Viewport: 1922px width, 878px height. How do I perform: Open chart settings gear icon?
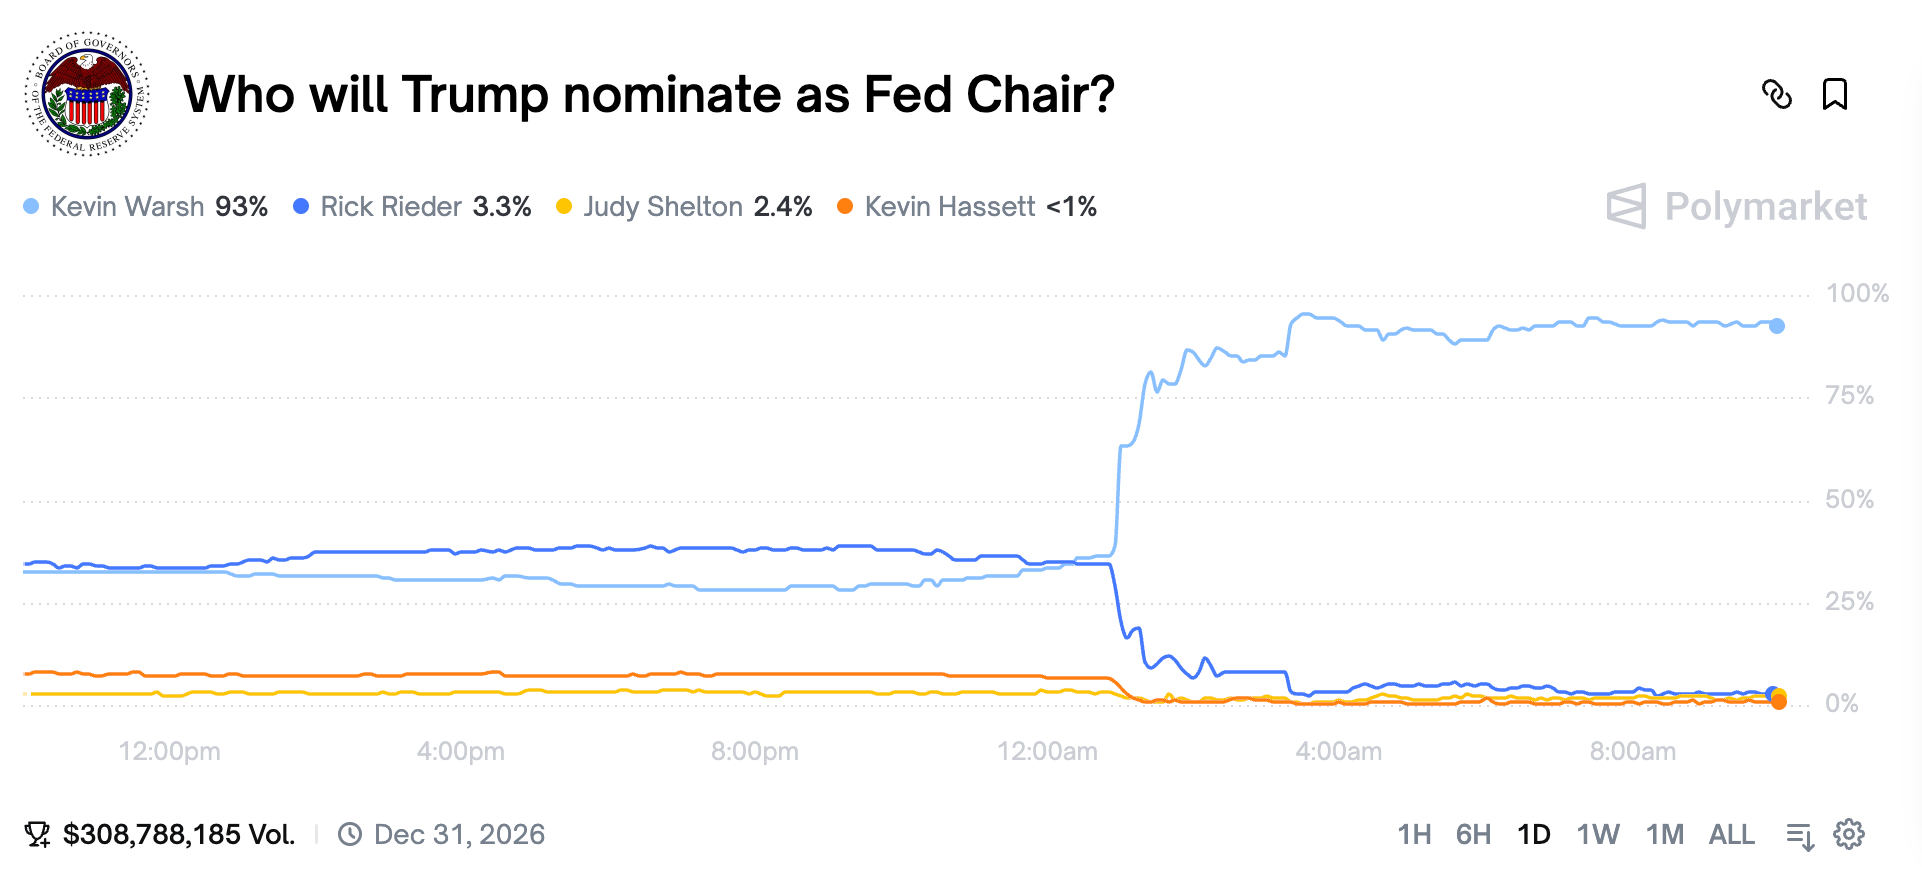1849,834
